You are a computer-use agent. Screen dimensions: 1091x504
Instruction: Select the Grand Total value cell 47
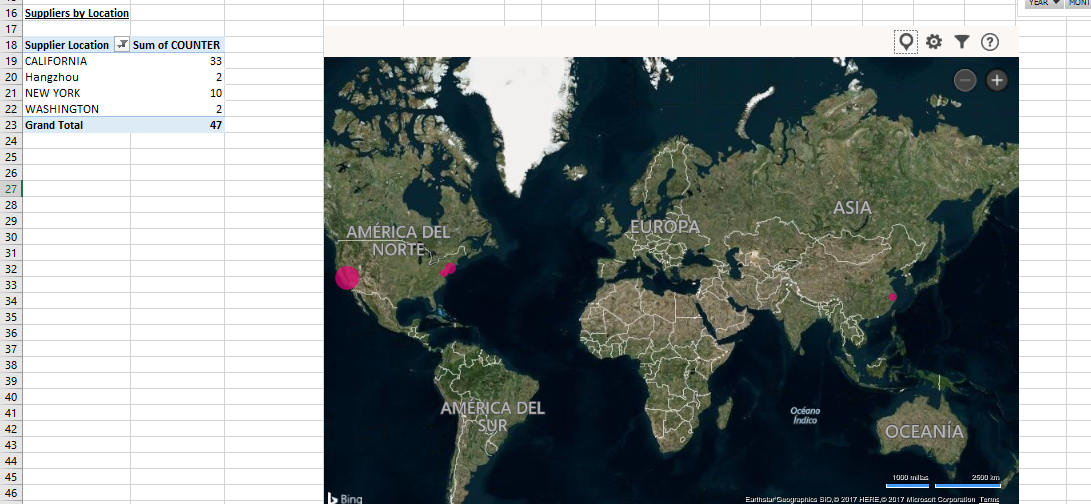pyautogui.click(x=177, y=125)
